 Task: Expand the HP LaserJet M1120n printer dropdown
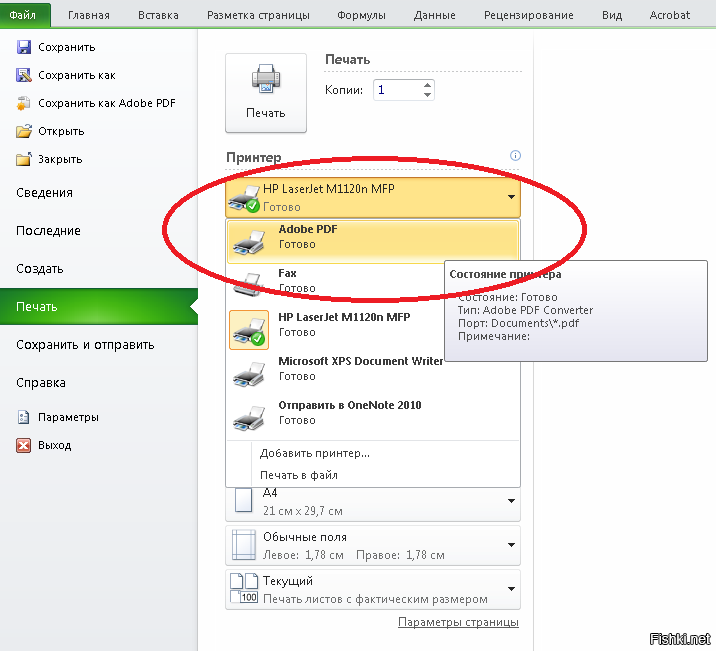coord(511,197)
